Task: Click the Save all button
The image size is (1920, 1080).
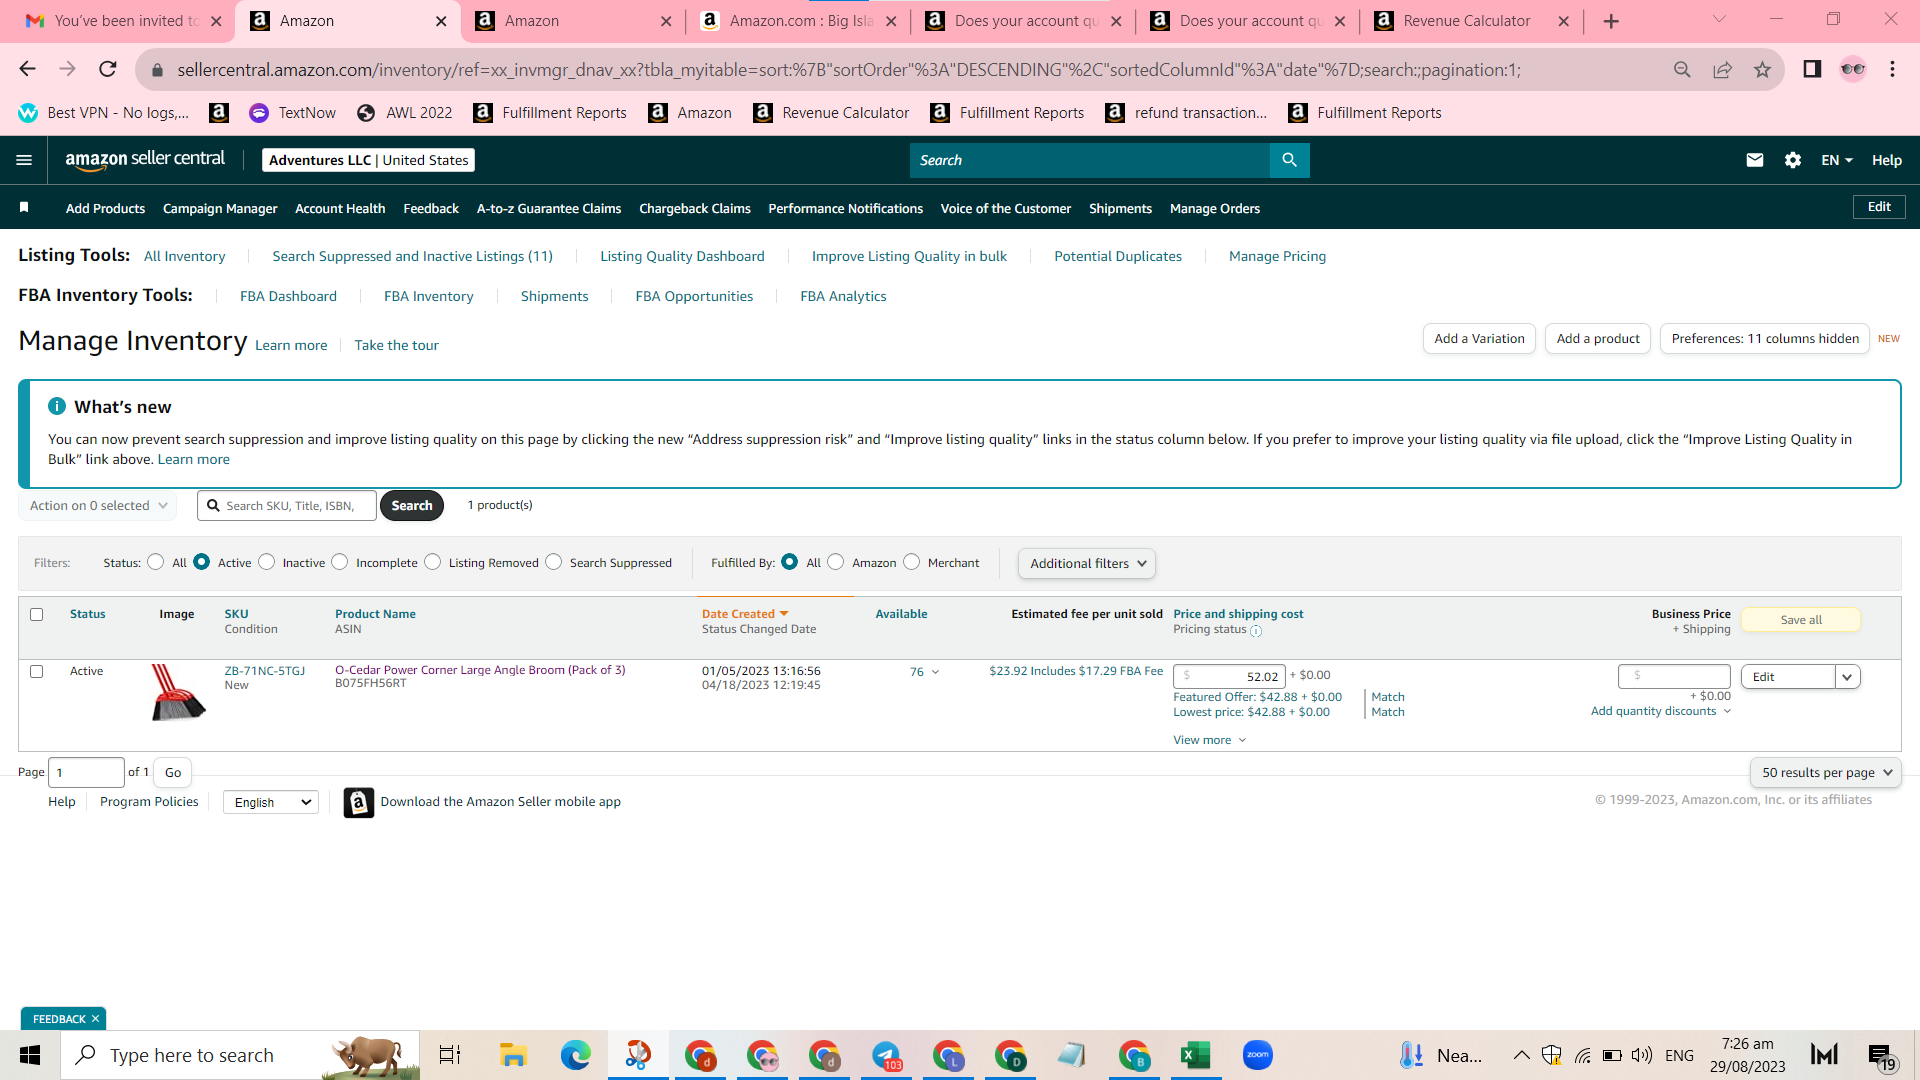Action: (1801, 620)
